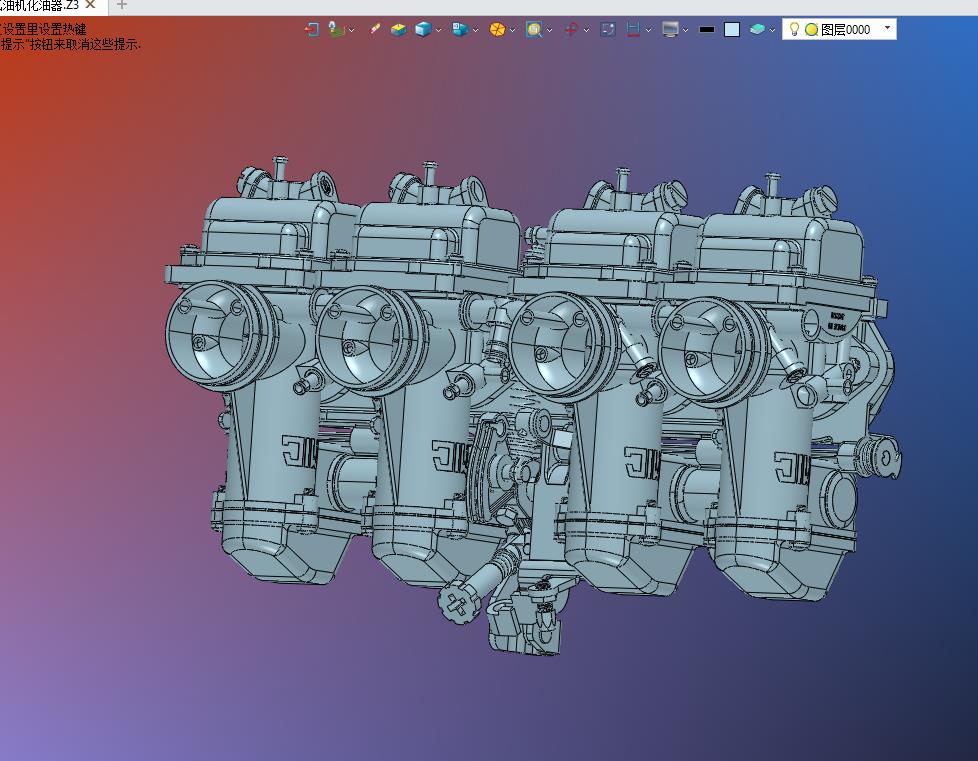978x761 pixels.
Task: Click the eraser/pencil tool icon
Action: coord(375,29)
